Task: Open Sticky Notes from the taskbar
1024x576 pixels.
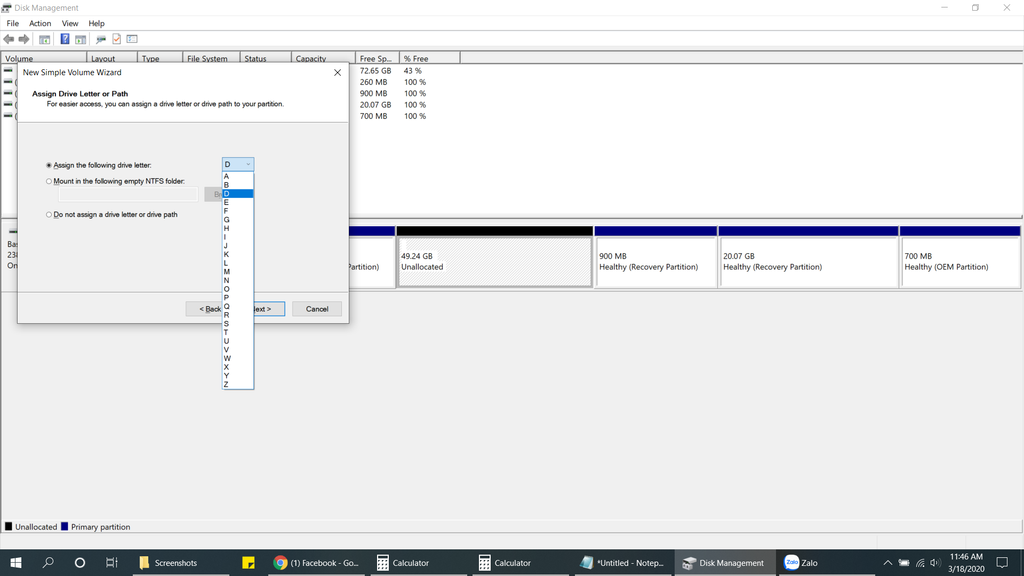Action: pos(248,562)
